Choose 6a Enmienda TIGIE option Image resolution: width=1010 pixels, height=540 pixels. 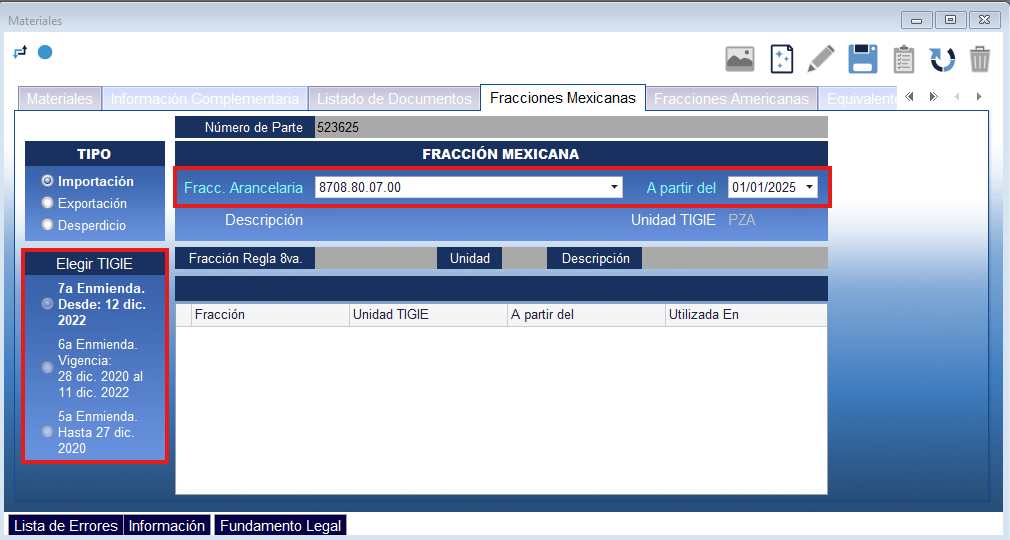(x=47, y=368)
